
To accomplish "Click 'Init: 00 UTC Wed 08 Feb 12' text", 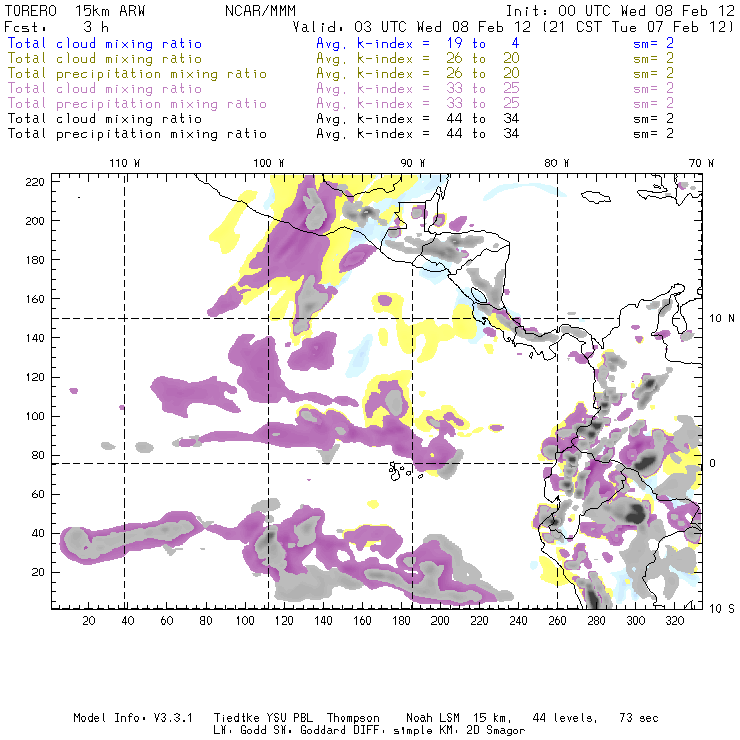I will point(620,11).
